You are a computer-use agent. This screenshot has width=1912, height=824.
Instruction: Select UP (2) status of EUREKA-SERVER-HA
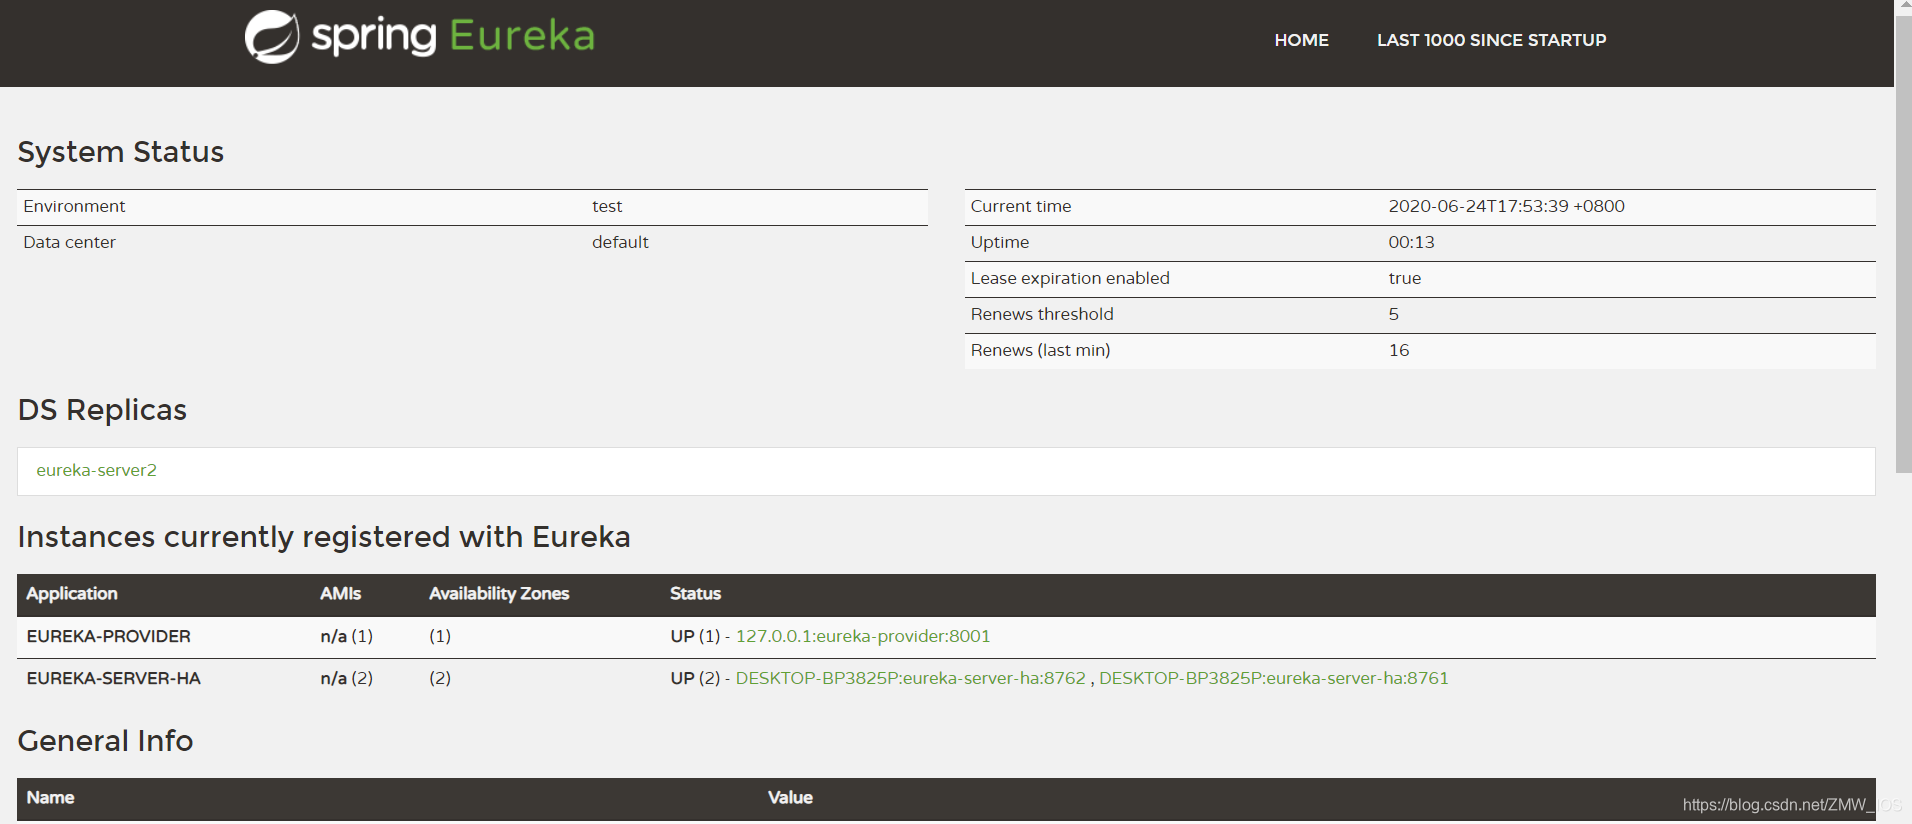tap(695, 678)
